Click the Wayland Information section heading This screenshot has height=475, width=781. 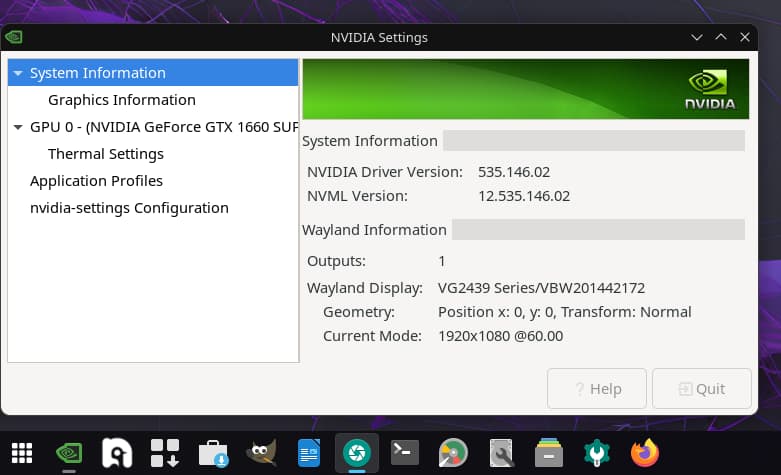tap(374, 230)
